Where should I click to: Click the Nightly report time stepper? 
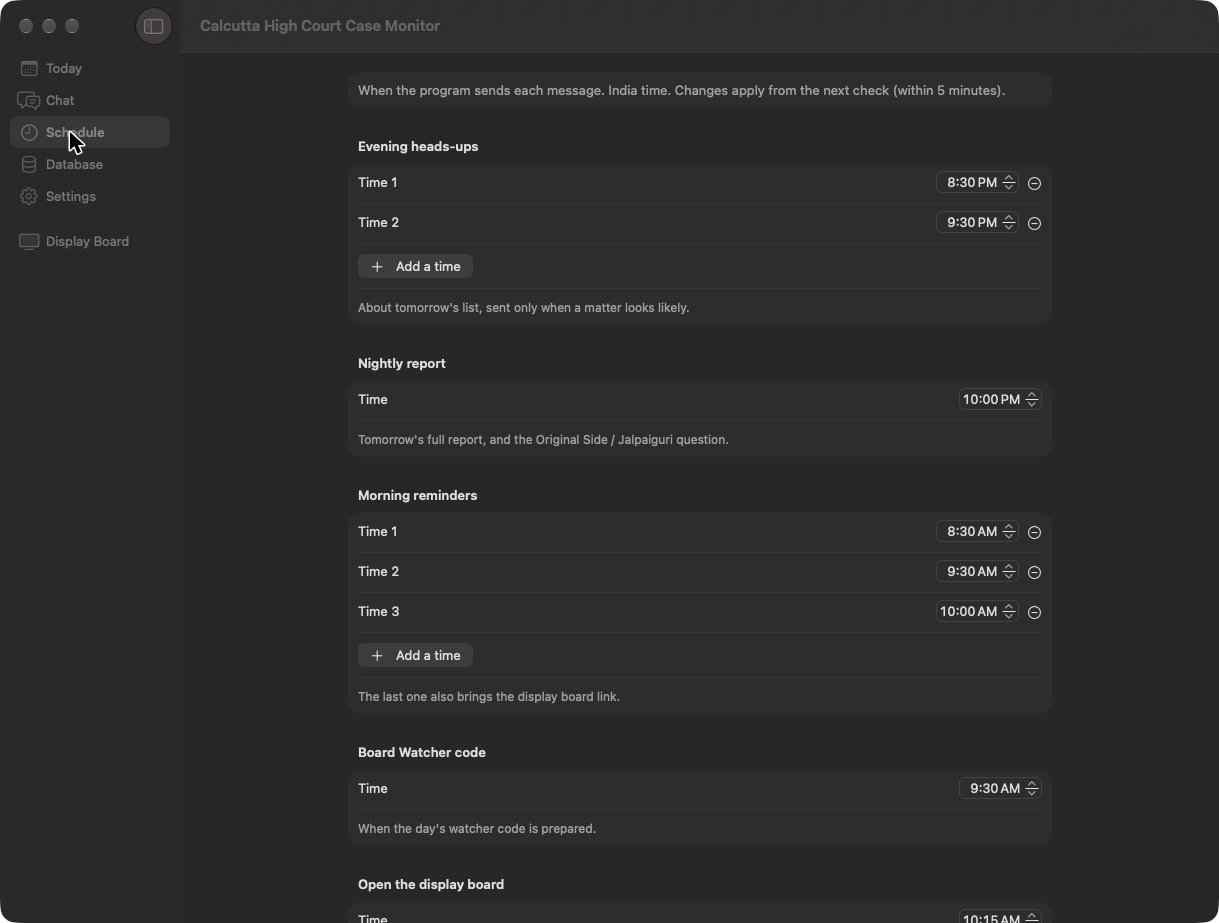1032,399
